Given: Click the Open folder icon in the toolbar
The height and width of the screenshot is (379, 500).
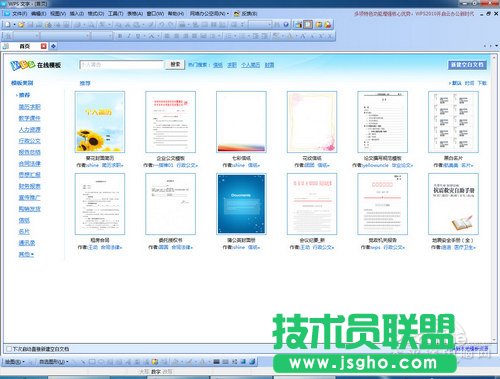Looking at the screenshot, I should tap(21, 25).
